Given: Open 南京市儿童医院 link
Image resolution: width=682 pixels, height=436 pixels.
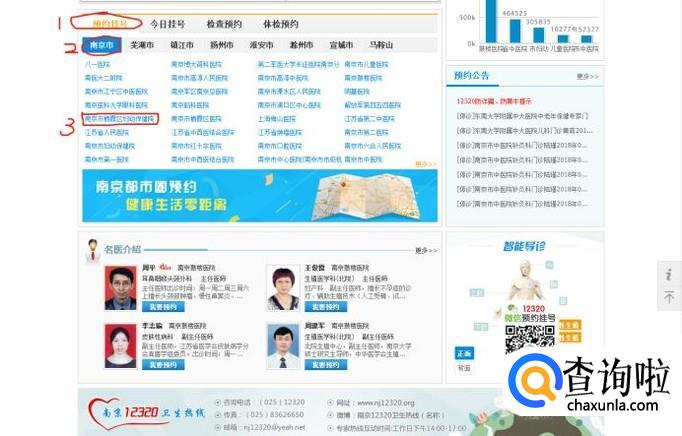Looking at the screenshot, I should point(366,64).
